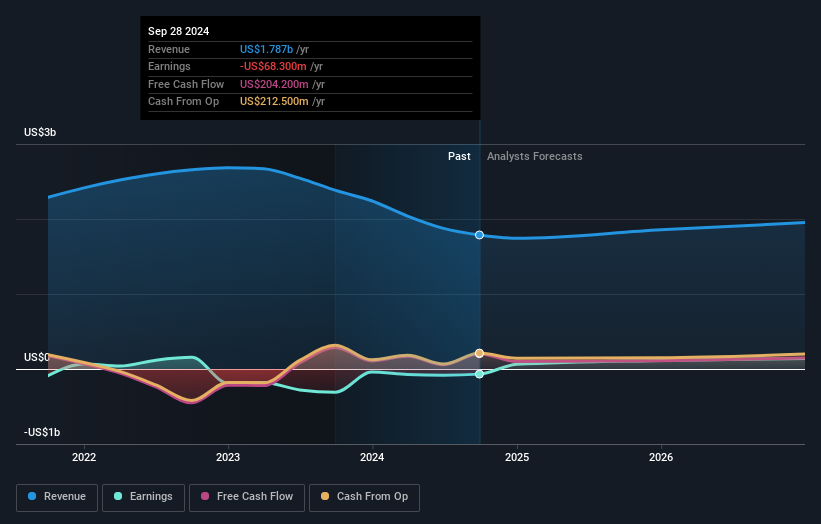Image resolution: width=821 pixels, height=524 pixels.
Task: Click the blue Revenue data point marker
Action: coord(479,235)
